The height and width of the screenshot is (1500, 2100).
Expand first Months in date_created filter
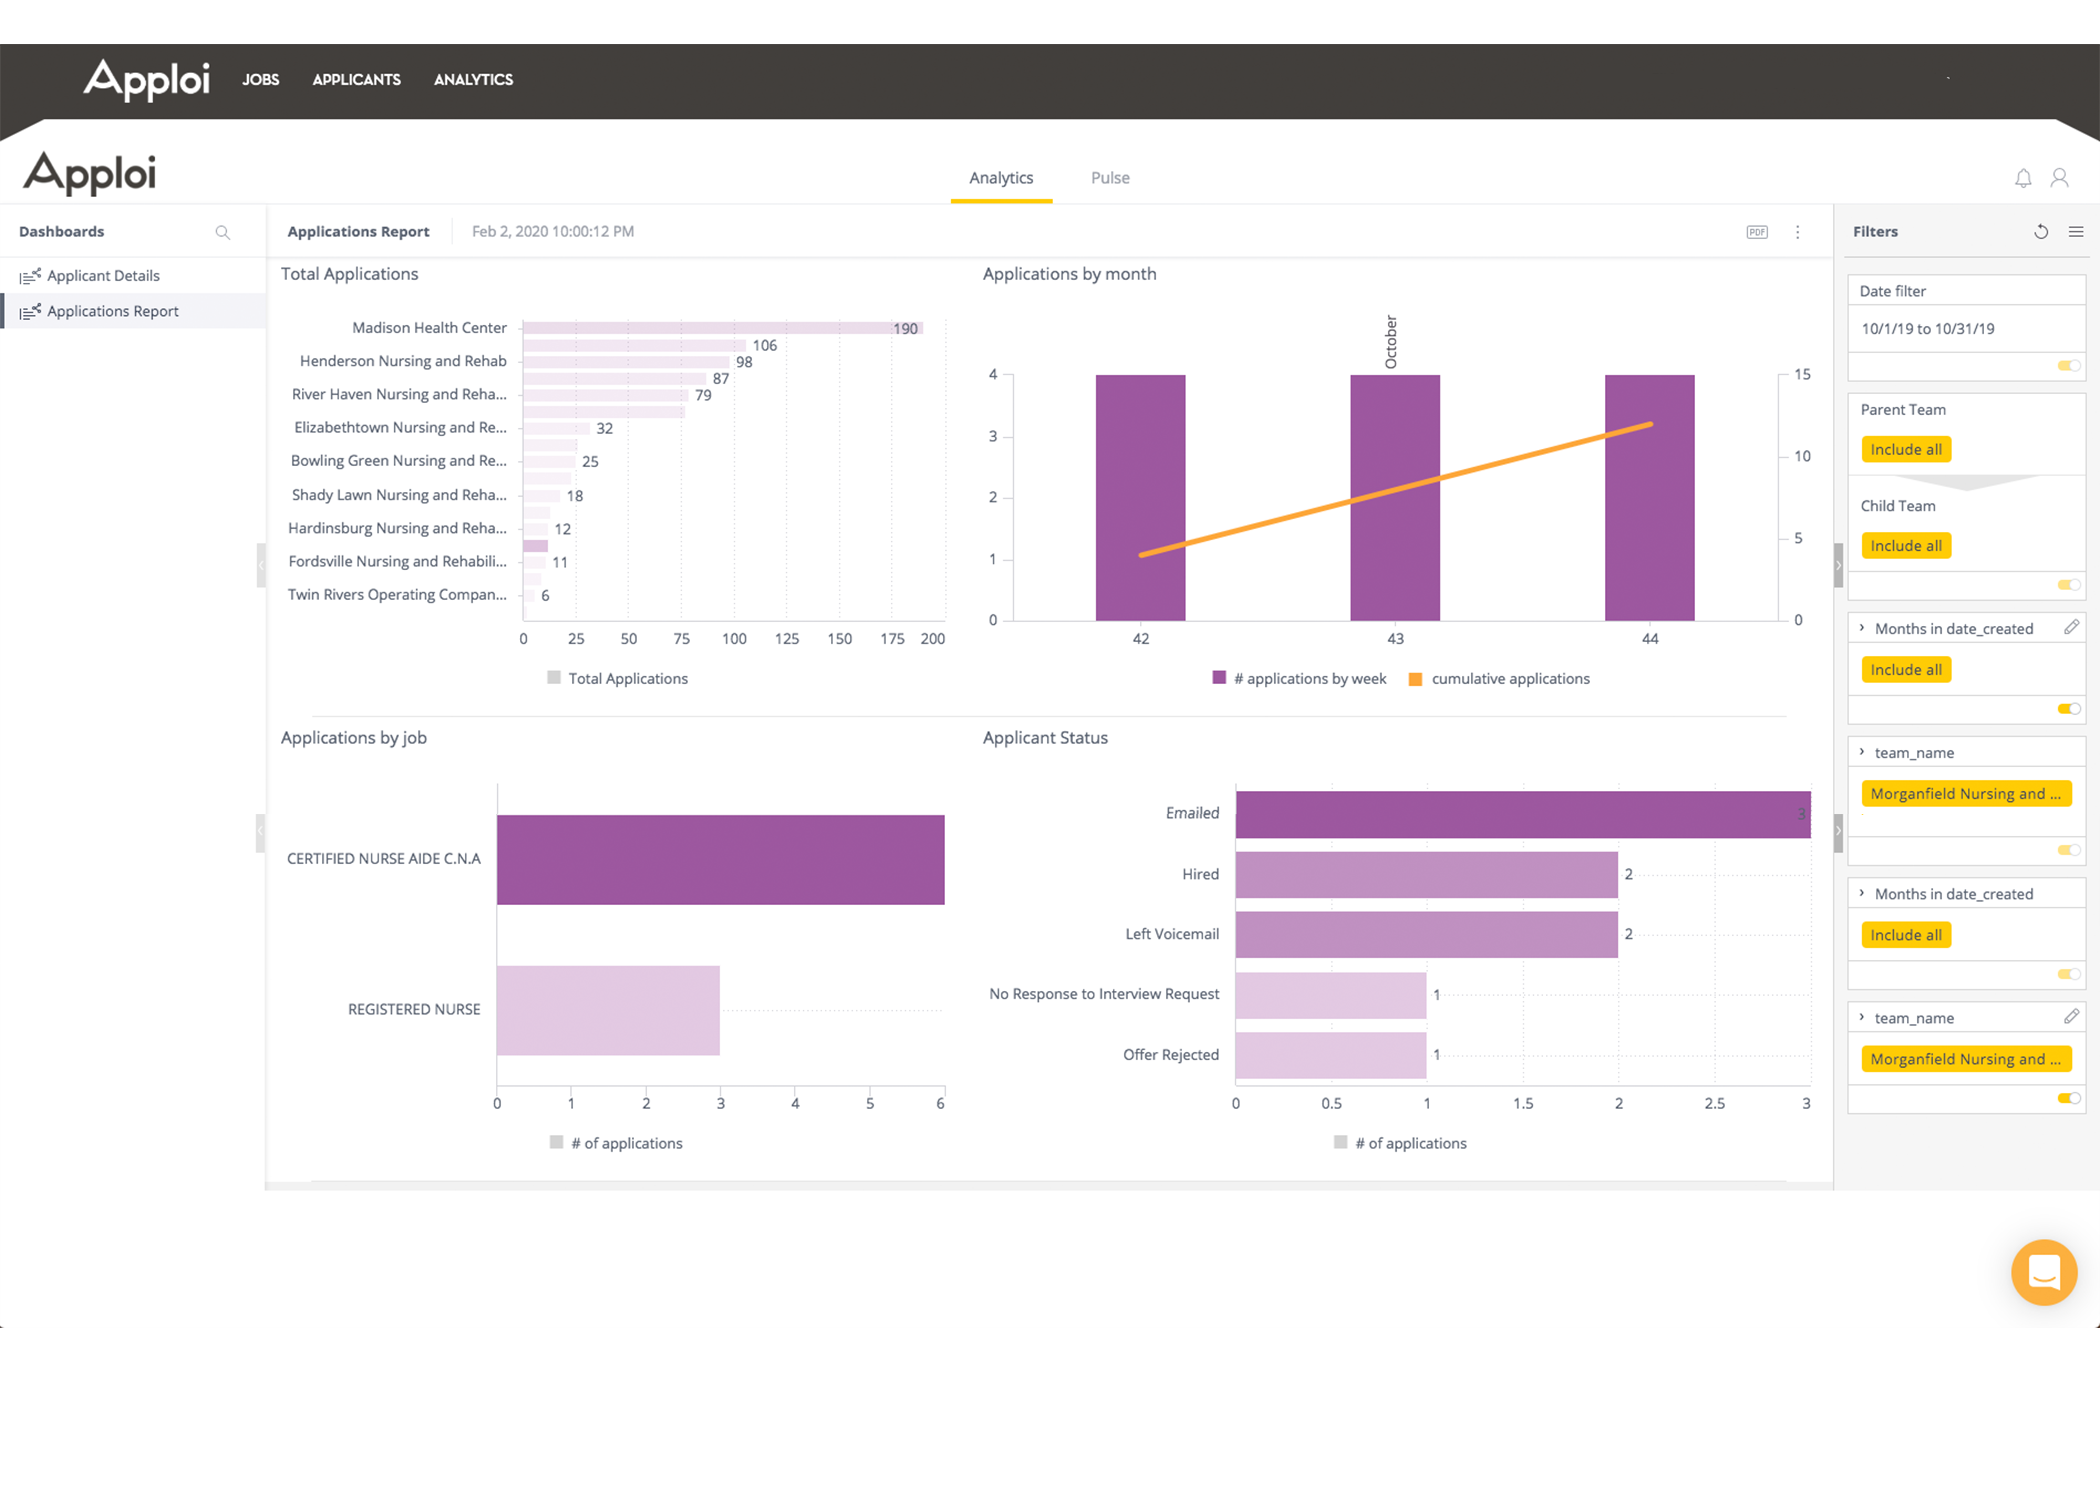(1862, 628)
